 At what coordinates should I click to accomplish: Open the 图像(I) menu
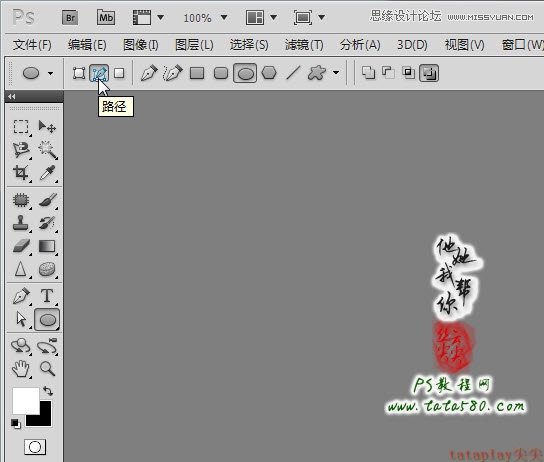(x=141, y=45)
